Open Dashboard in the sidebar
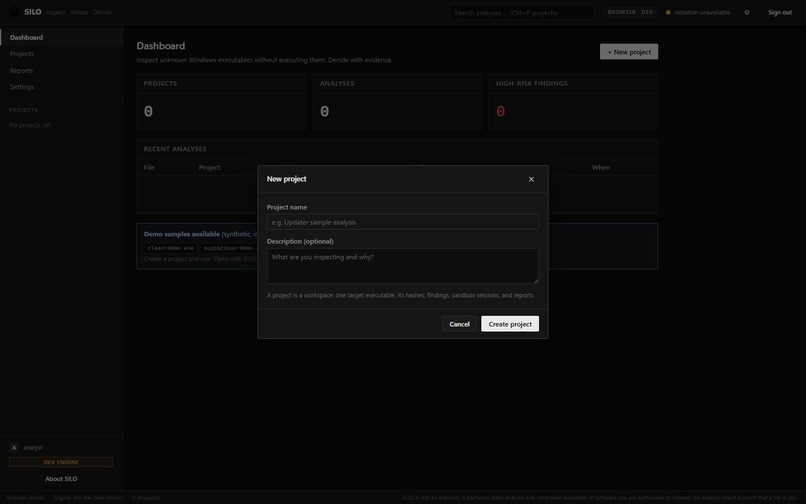 pos(62,37)
